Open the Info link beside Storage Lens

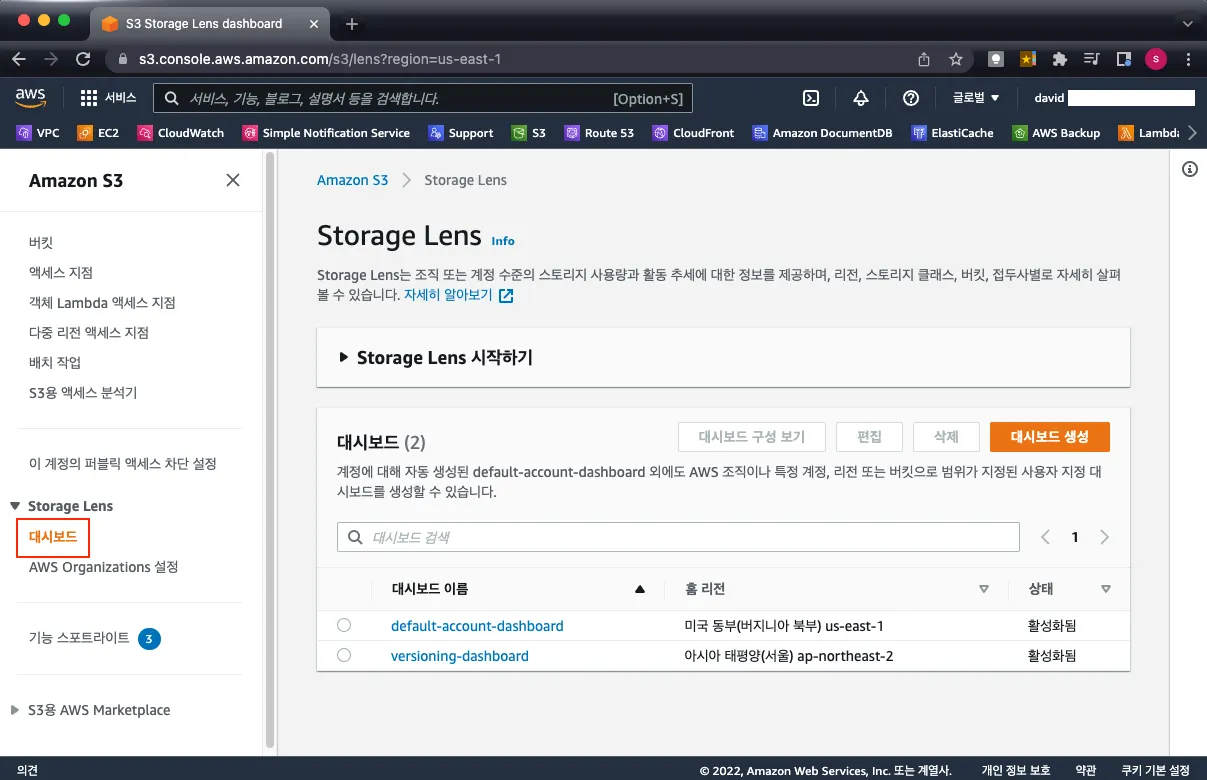pyautogui.click(x=503, y=241)
